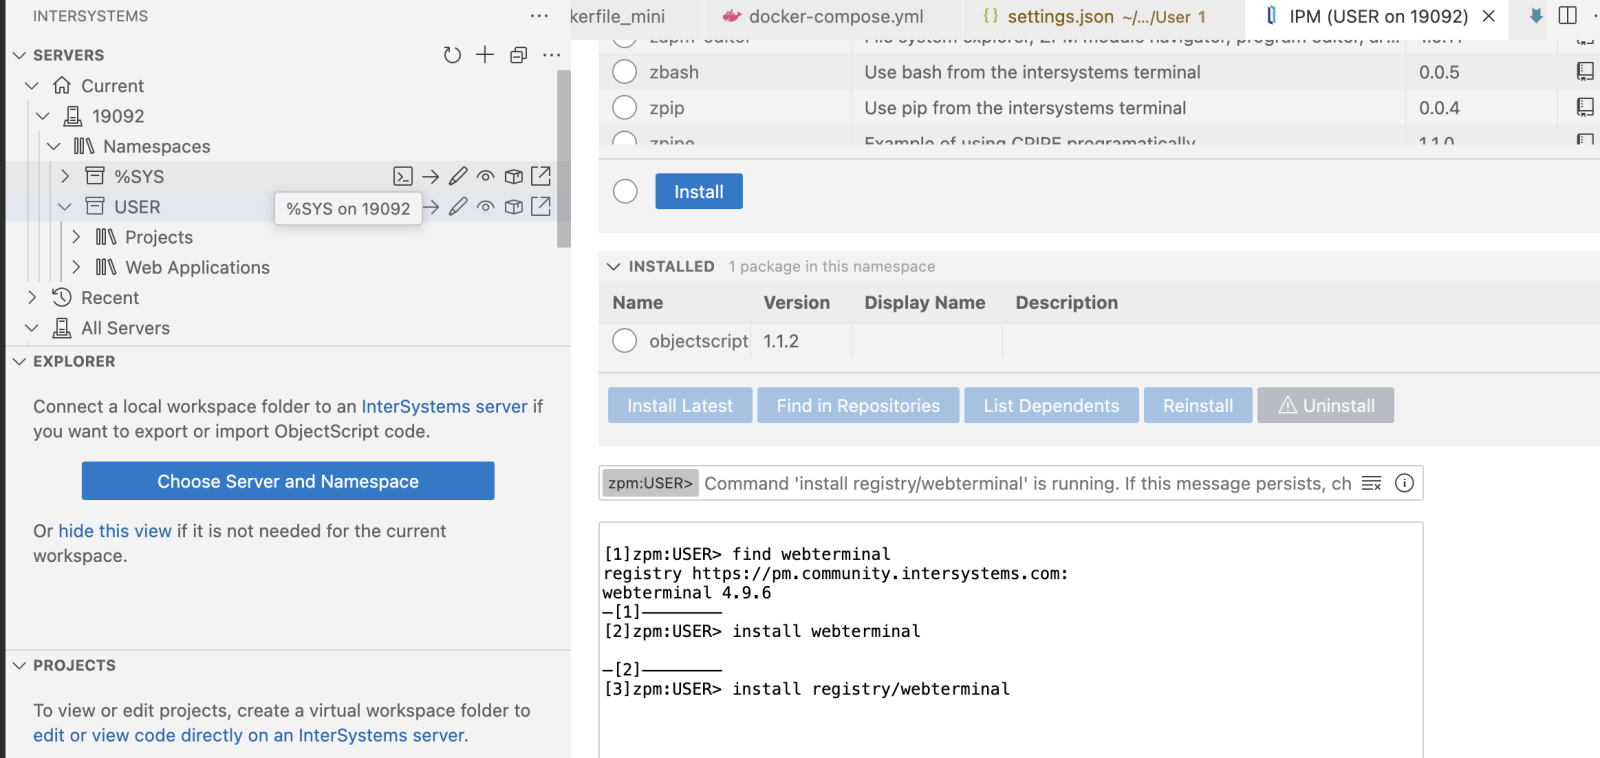Image resolution: width=1600 pixels, height=758 pixels.
Task: Click the Display Name column header
Action: coord(925,303)
